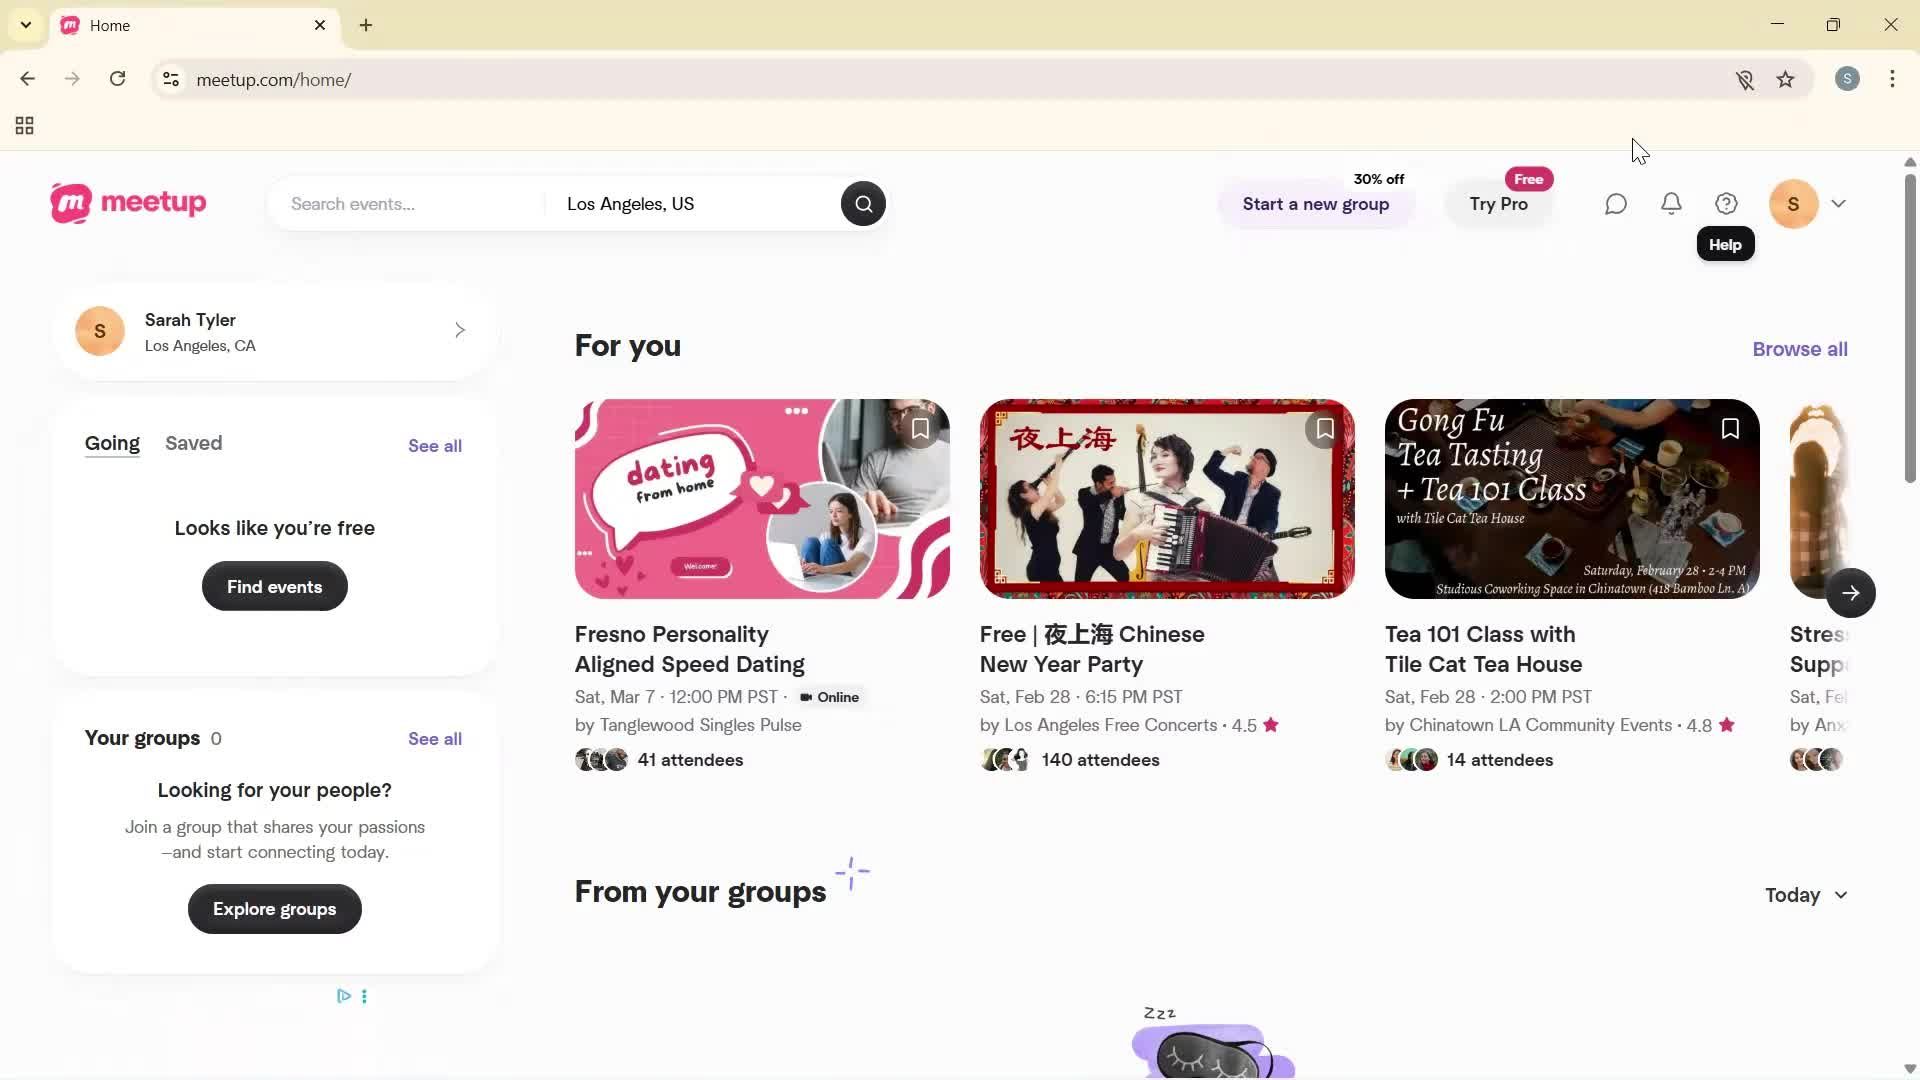This screenshot has width=1920, height=1080.
Task: Click the search magnifier button
Action: tap(862, 203)
